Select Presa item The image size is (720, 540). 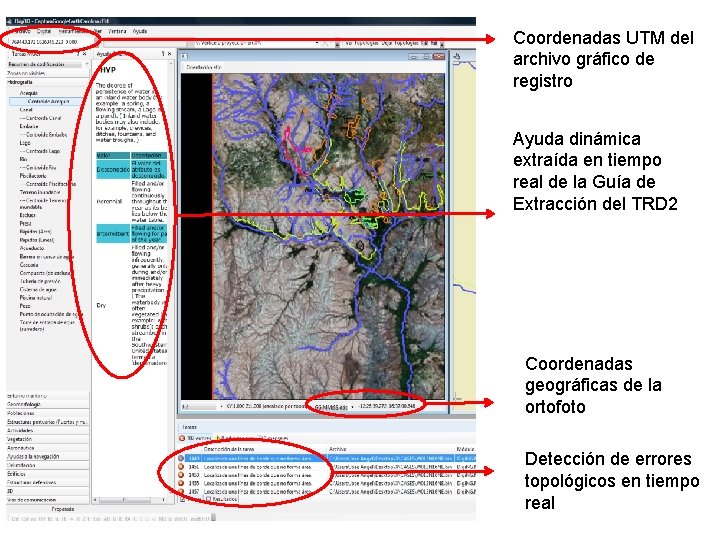click(x=25, y=223)
